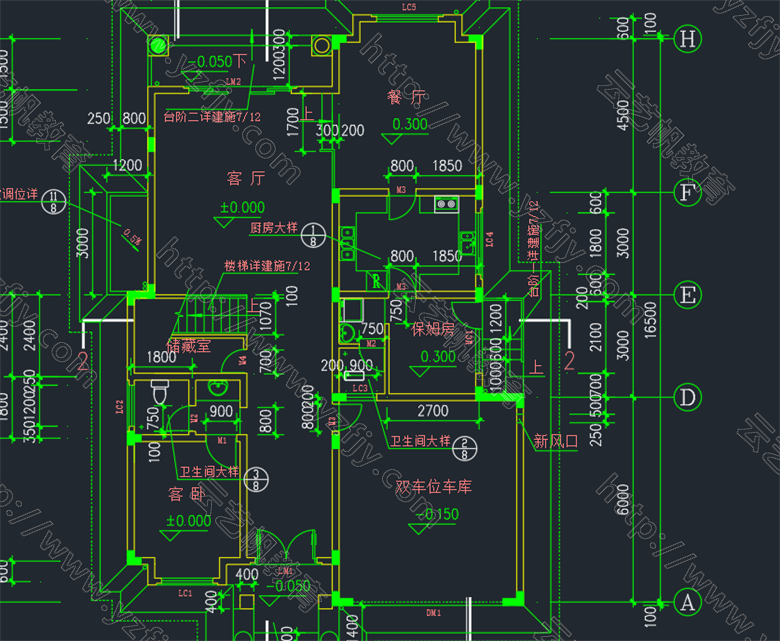Click the M1 door label near 客卧
Viewport: 780px width, 641px height.
(222, 440)
